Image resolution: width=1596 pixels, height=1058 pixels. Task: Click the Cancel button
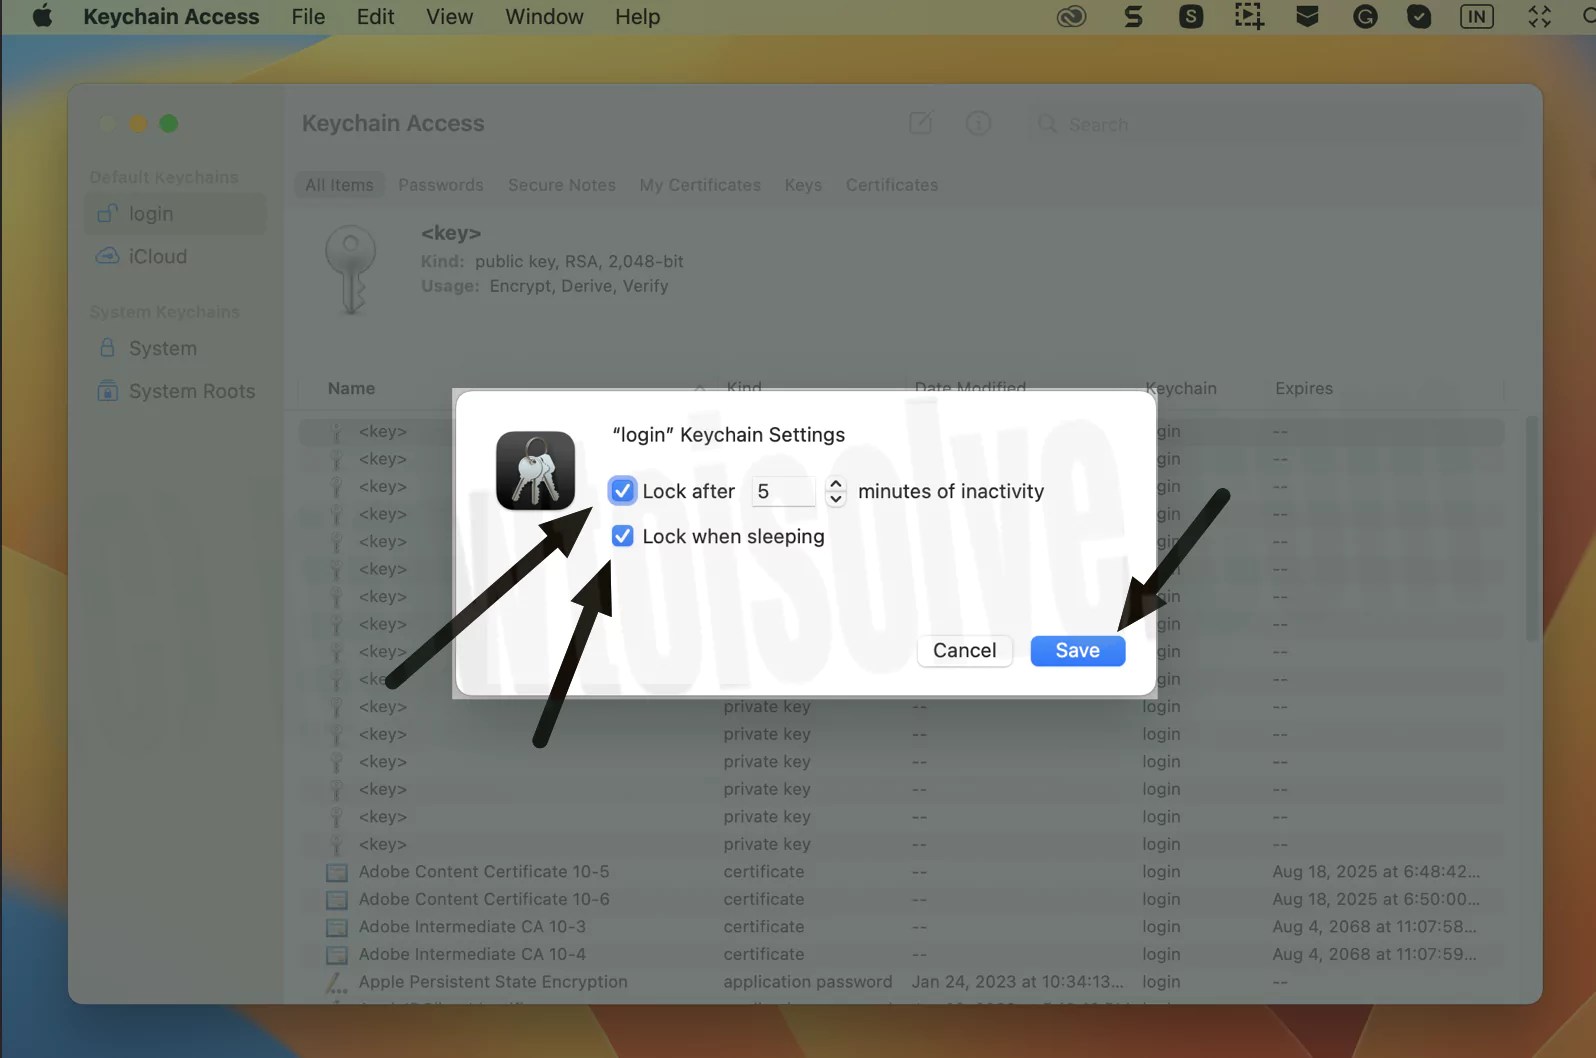[964, 651]
